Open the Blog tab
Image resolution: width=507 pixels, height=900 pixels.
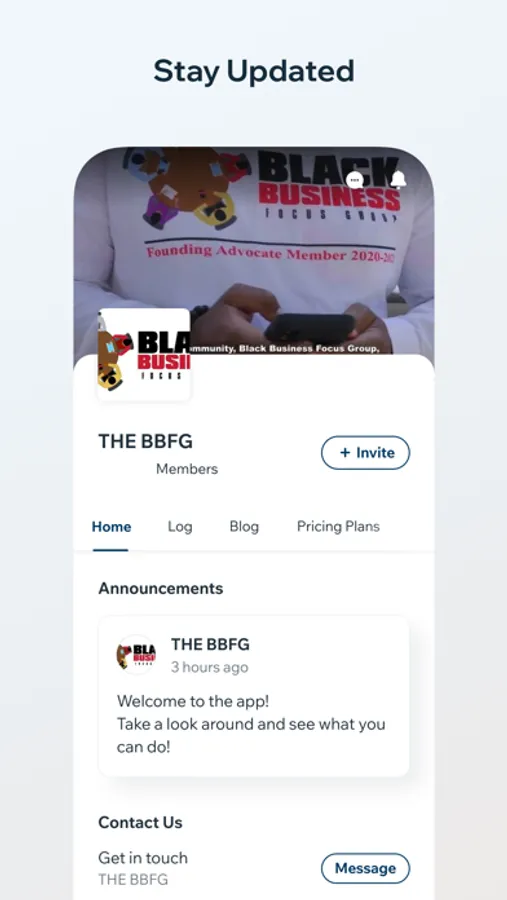[244, 527]
